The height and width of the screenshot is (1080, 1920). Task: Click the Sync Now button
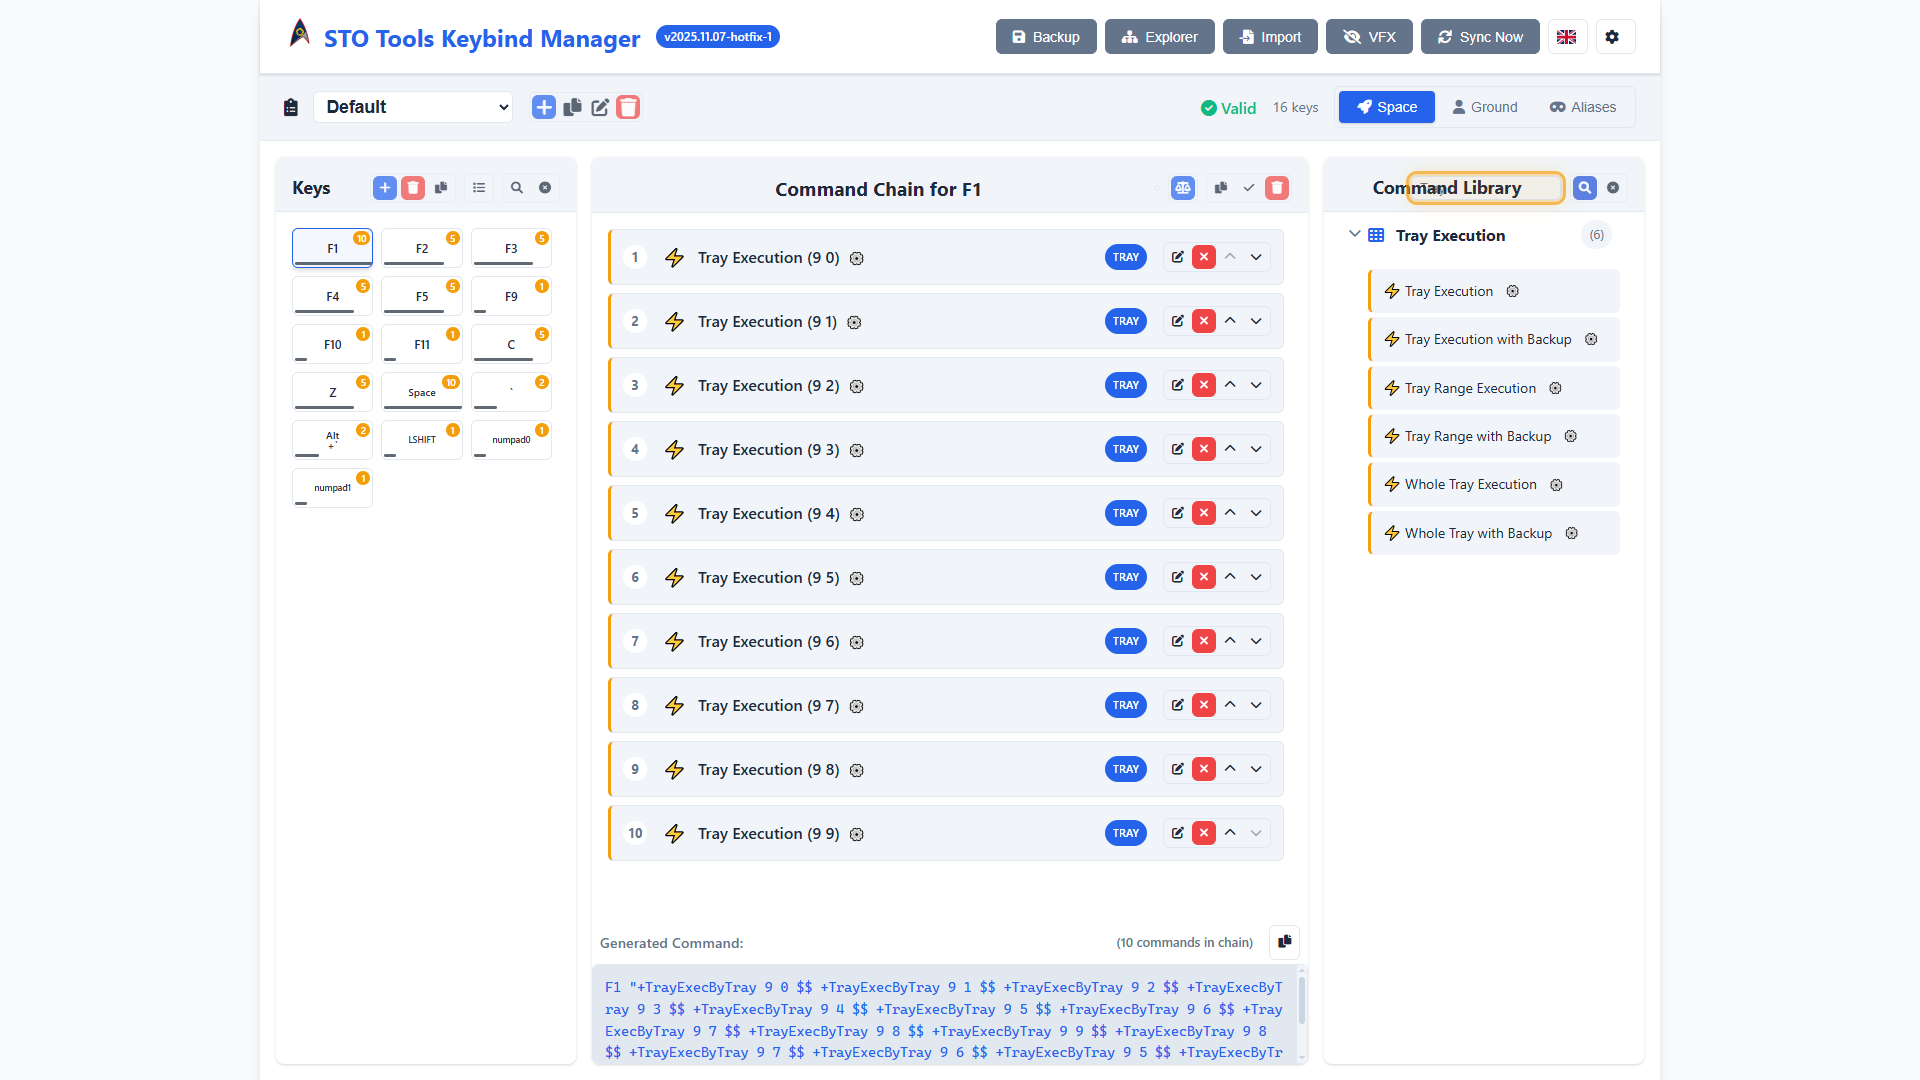tap(1480, 36)
